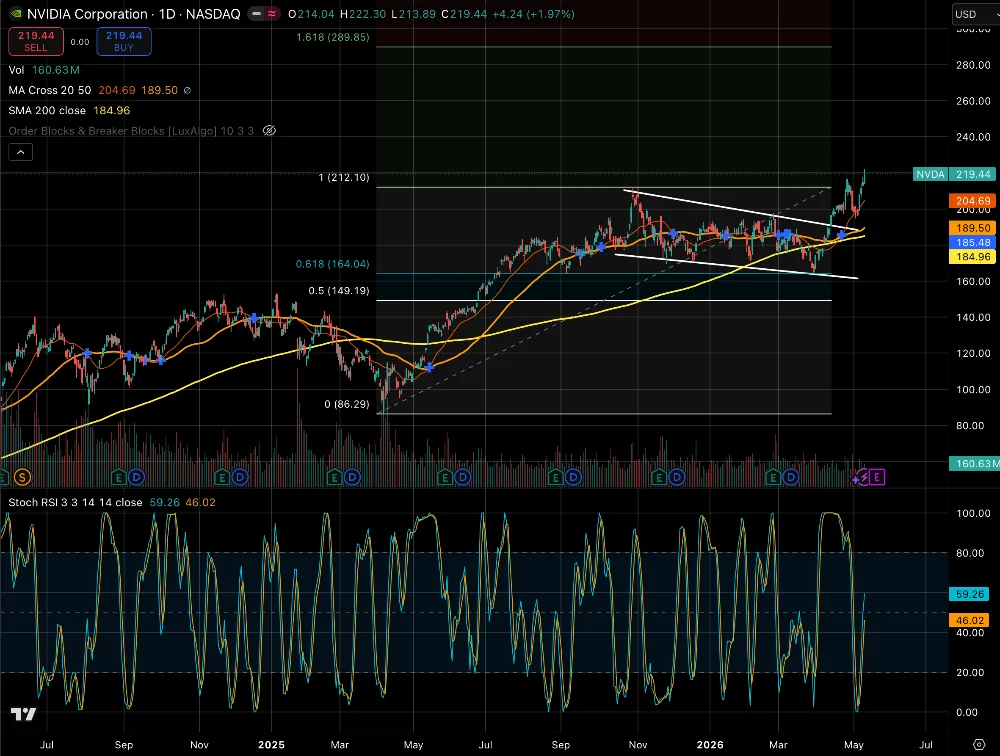This screenshot has height=756, width=1000.
Task: Click the 2025 label on the time axis
Action: [x=271, y=745]
